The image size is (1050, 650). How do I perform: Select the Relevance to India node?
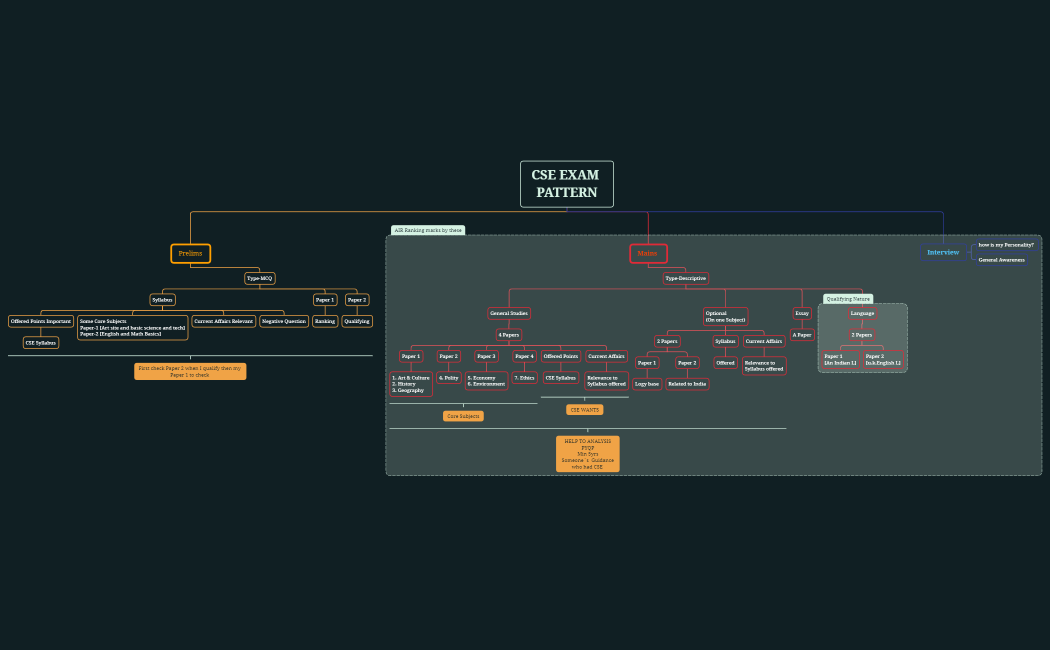(x=687, y=383)
